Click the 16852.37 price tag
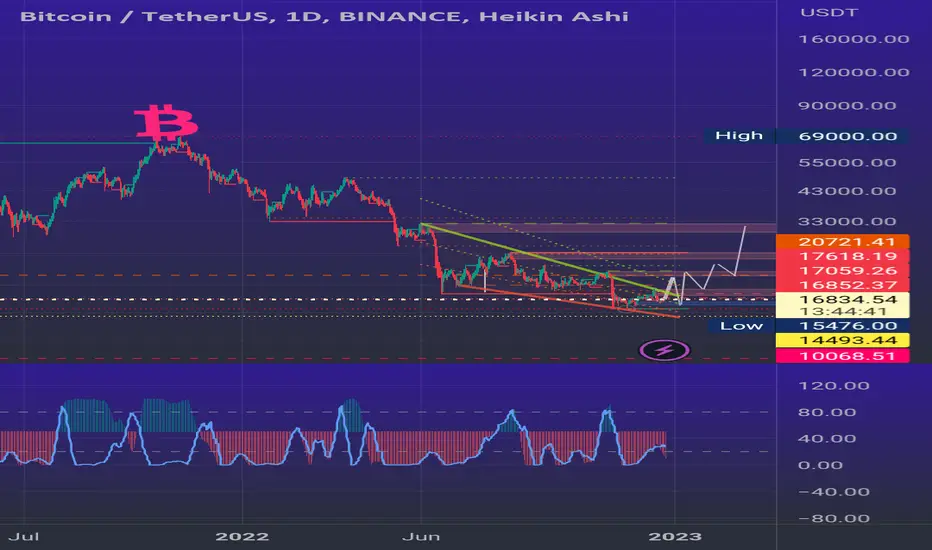 pos(842,285)
